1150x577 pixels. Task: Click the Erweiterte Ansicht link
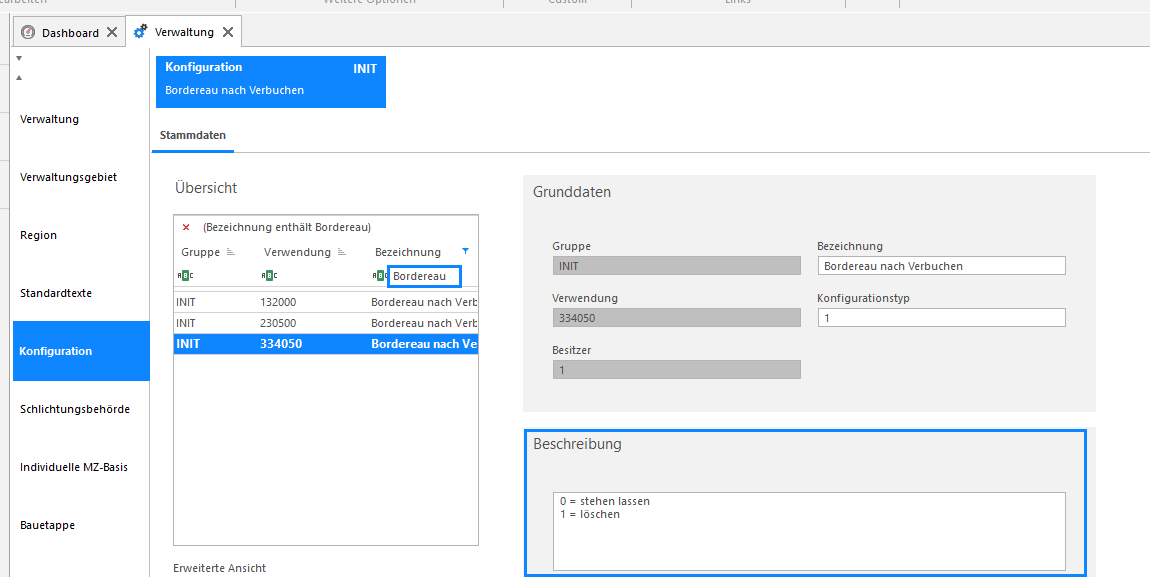click(219, 568)
